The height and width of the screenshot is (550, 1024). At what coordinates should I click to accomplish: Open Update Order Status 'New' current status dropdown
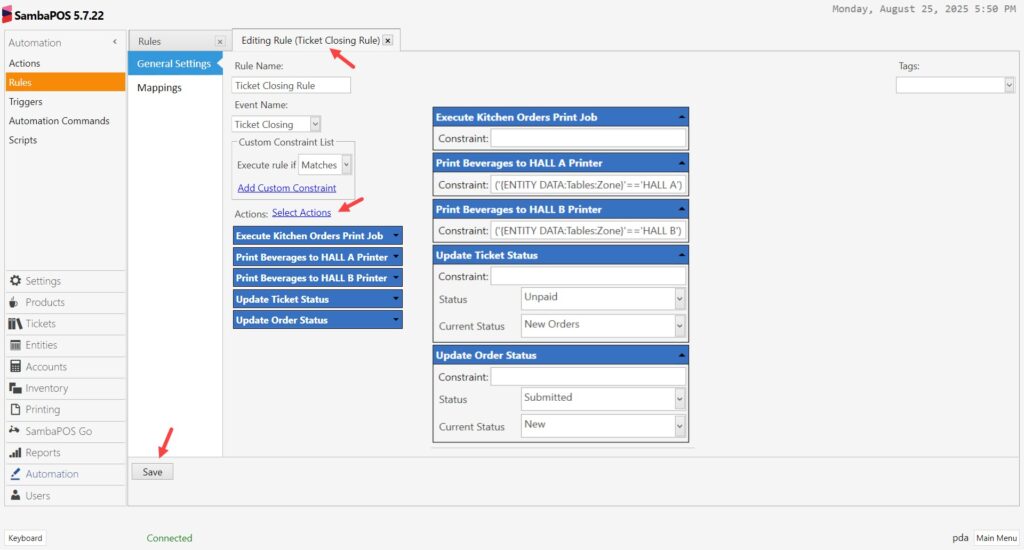679,426
